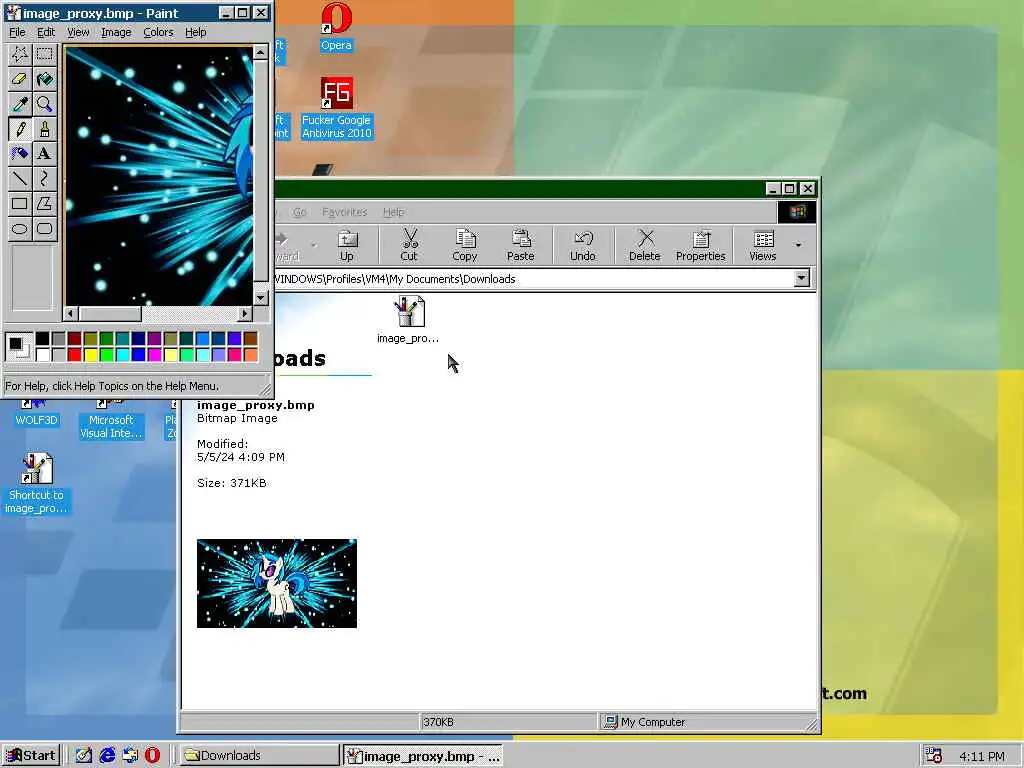
Task: Choose the Fill With Color bucket tool
Action: (x=44, y=79)
